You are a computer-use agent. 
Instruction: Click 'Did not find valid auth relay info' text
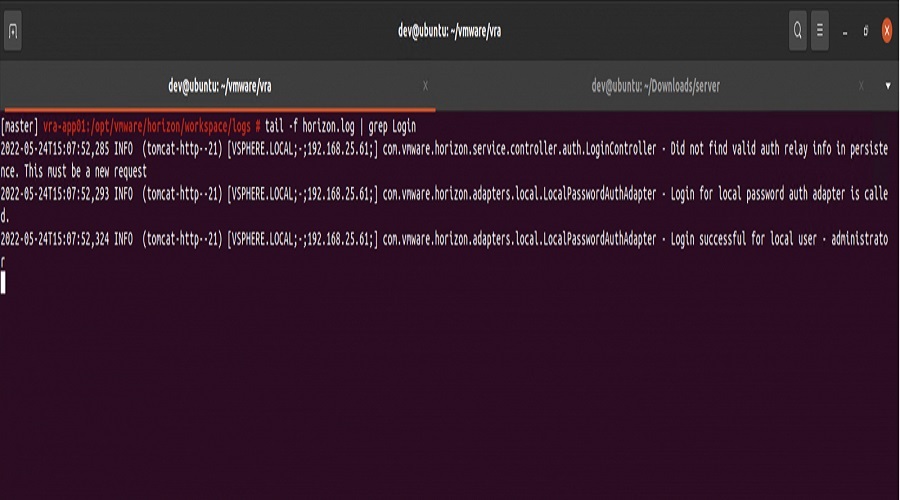[751, 149]
